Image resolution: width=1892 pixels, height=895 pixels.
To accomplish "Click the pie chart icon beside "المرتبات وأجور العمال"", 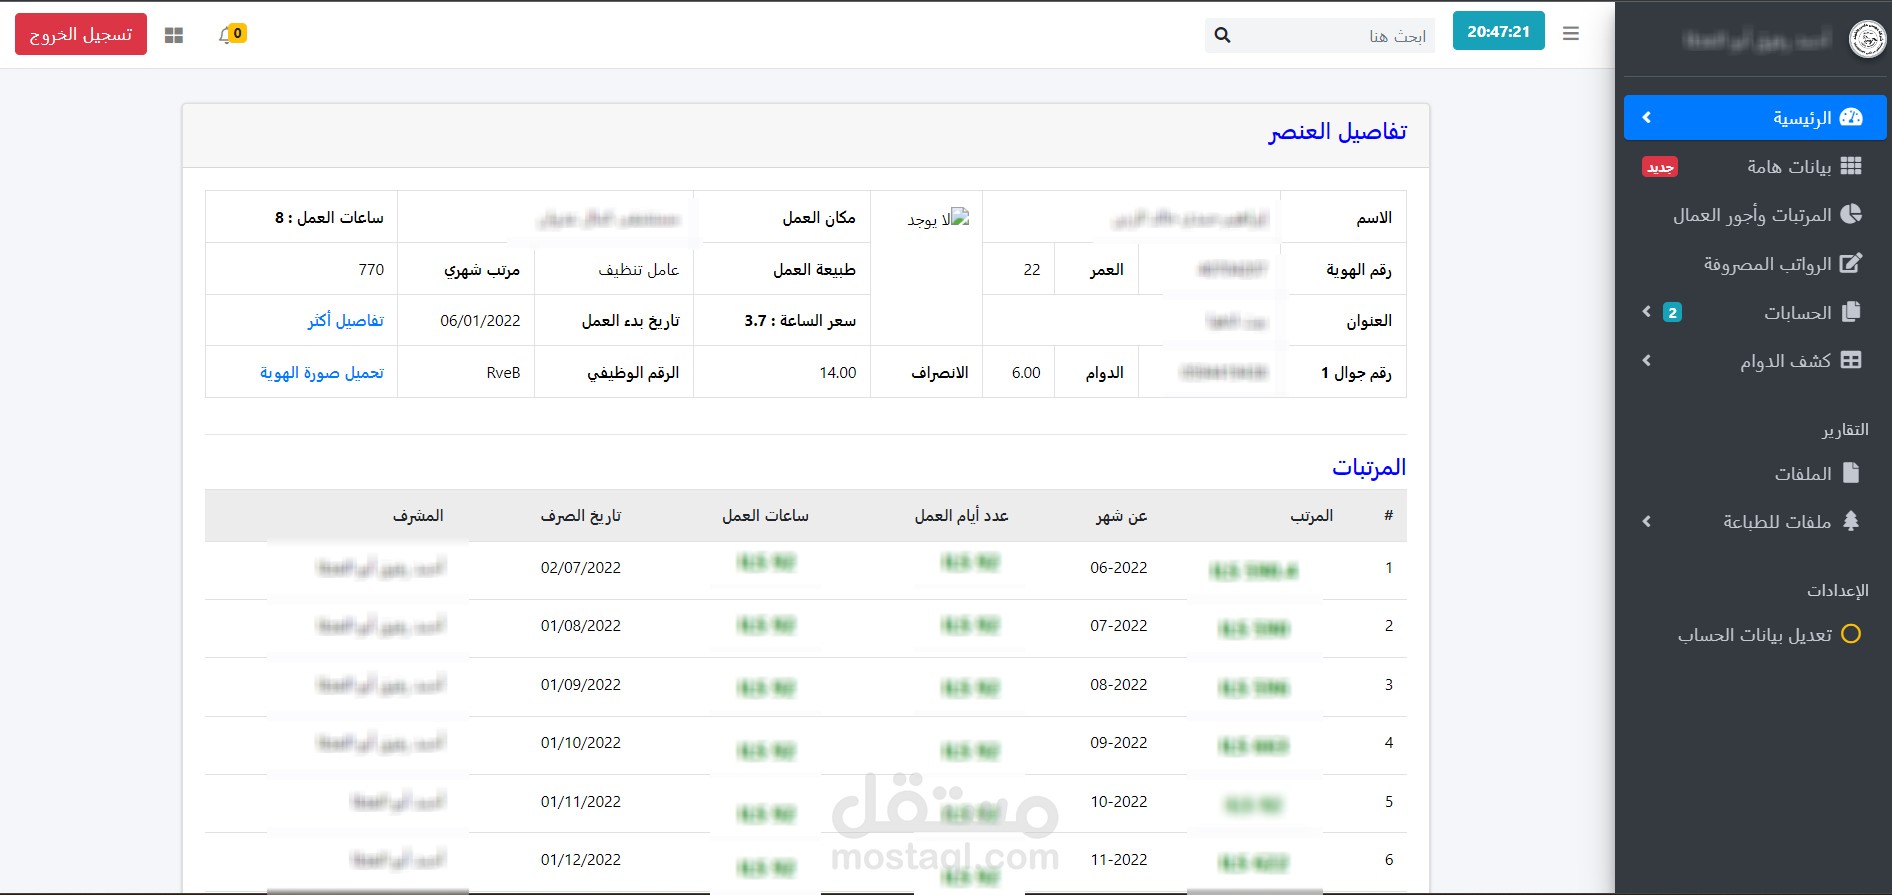I will click(x=1851, y=214).
